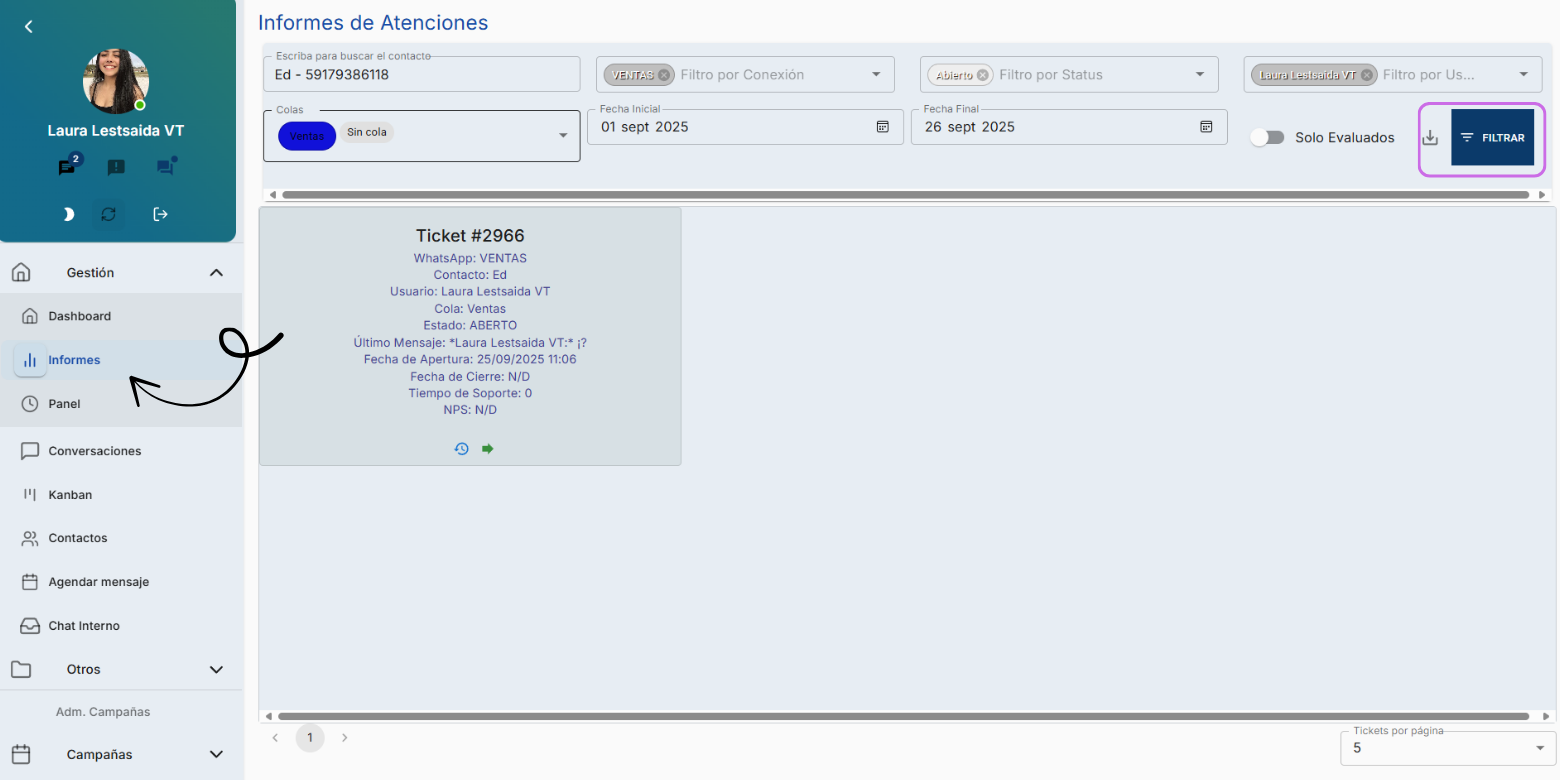Toggle dark mode moon icon

(68, 214)
